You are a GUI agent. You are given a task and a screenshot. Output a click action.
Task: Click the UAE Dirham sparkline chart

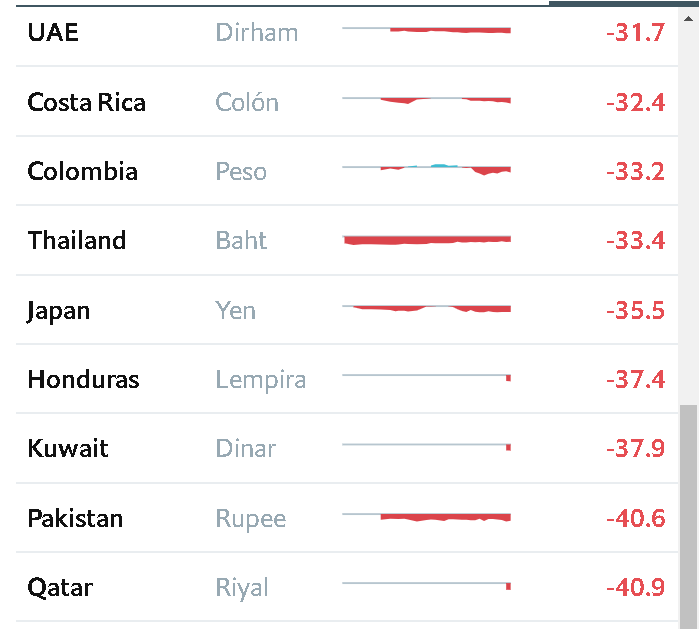[426, 30]
